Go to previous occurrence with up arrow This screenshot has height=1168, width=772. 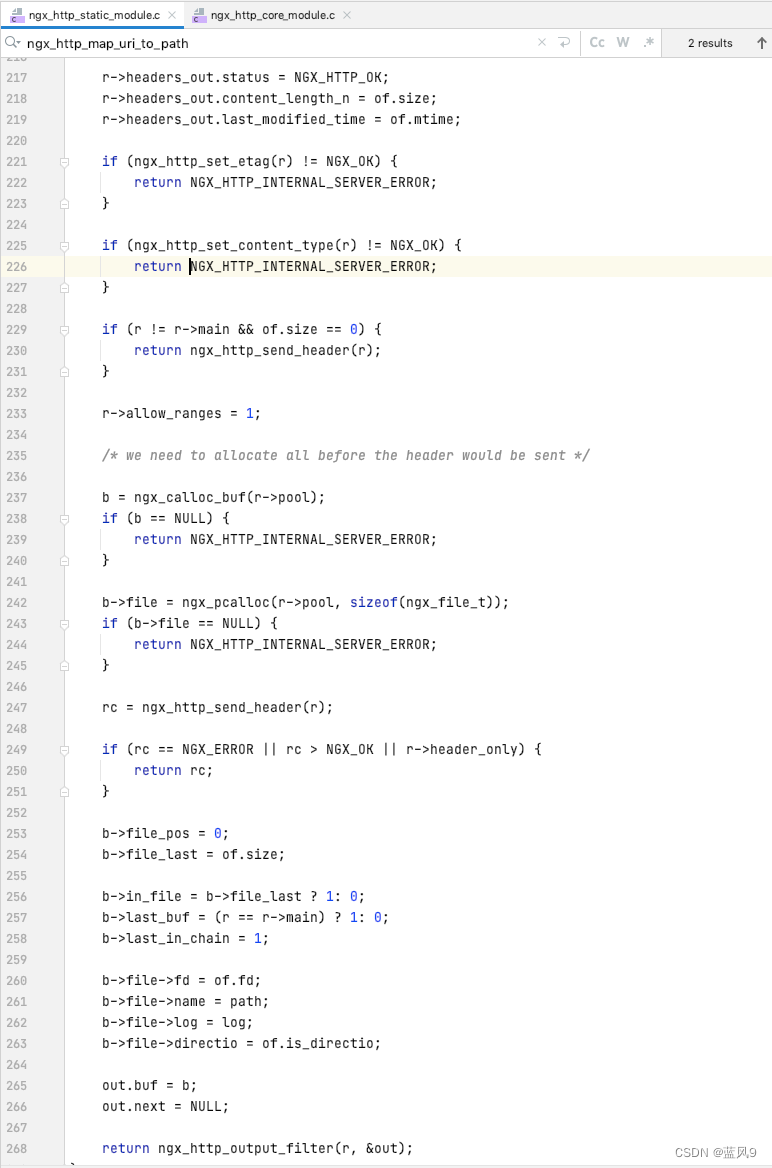[x=762, y=42]
